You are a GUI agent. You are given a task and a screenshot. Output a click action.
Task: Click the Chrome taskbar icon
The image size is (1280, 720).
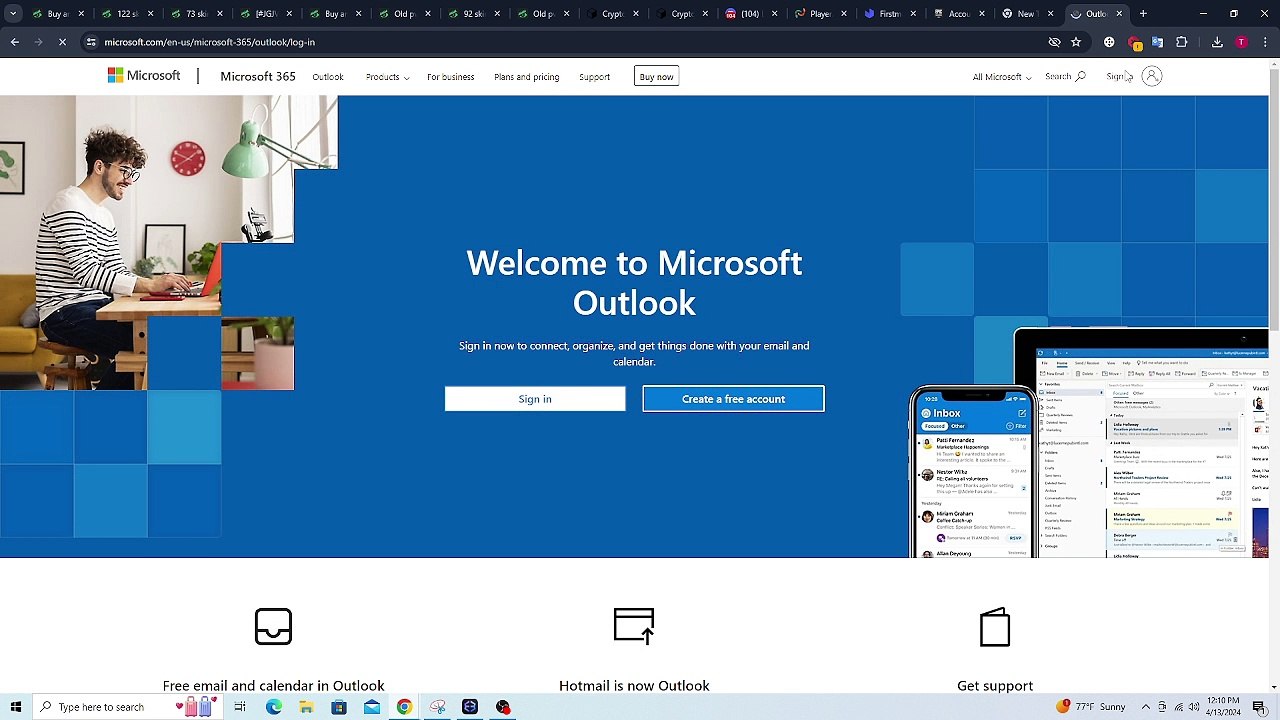(404, 707)
